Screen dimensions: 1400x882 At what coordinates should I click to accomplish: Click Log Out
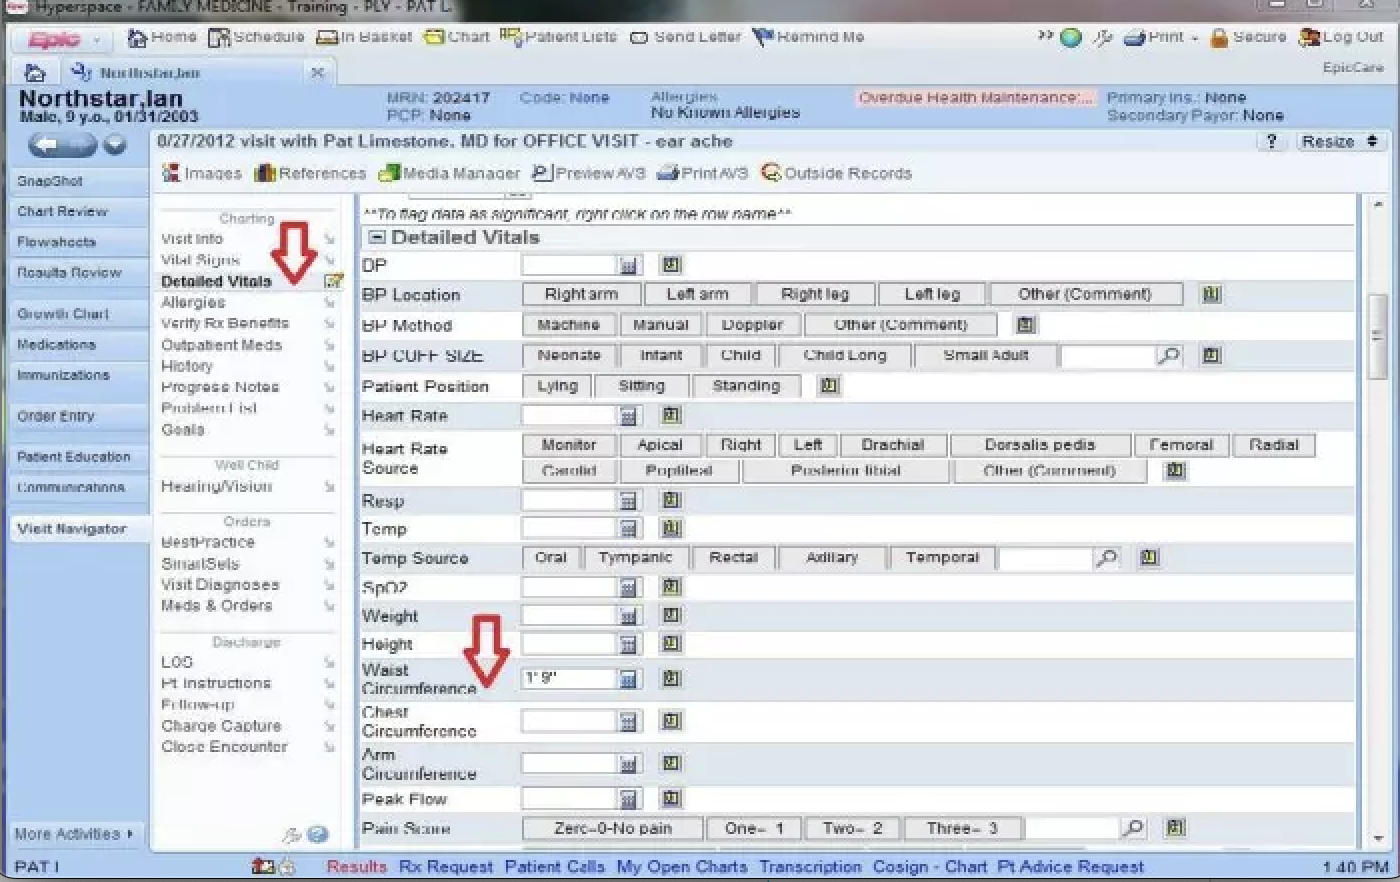(x=1341, y=37)
